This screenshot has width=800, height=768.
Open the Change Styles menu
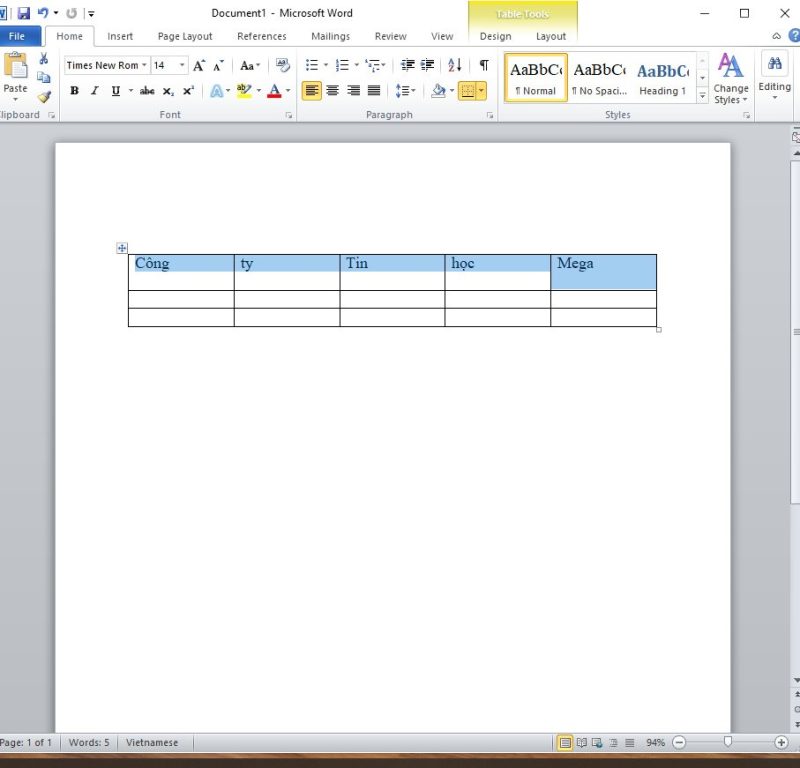pyautogui.click(x=731, y=78)
